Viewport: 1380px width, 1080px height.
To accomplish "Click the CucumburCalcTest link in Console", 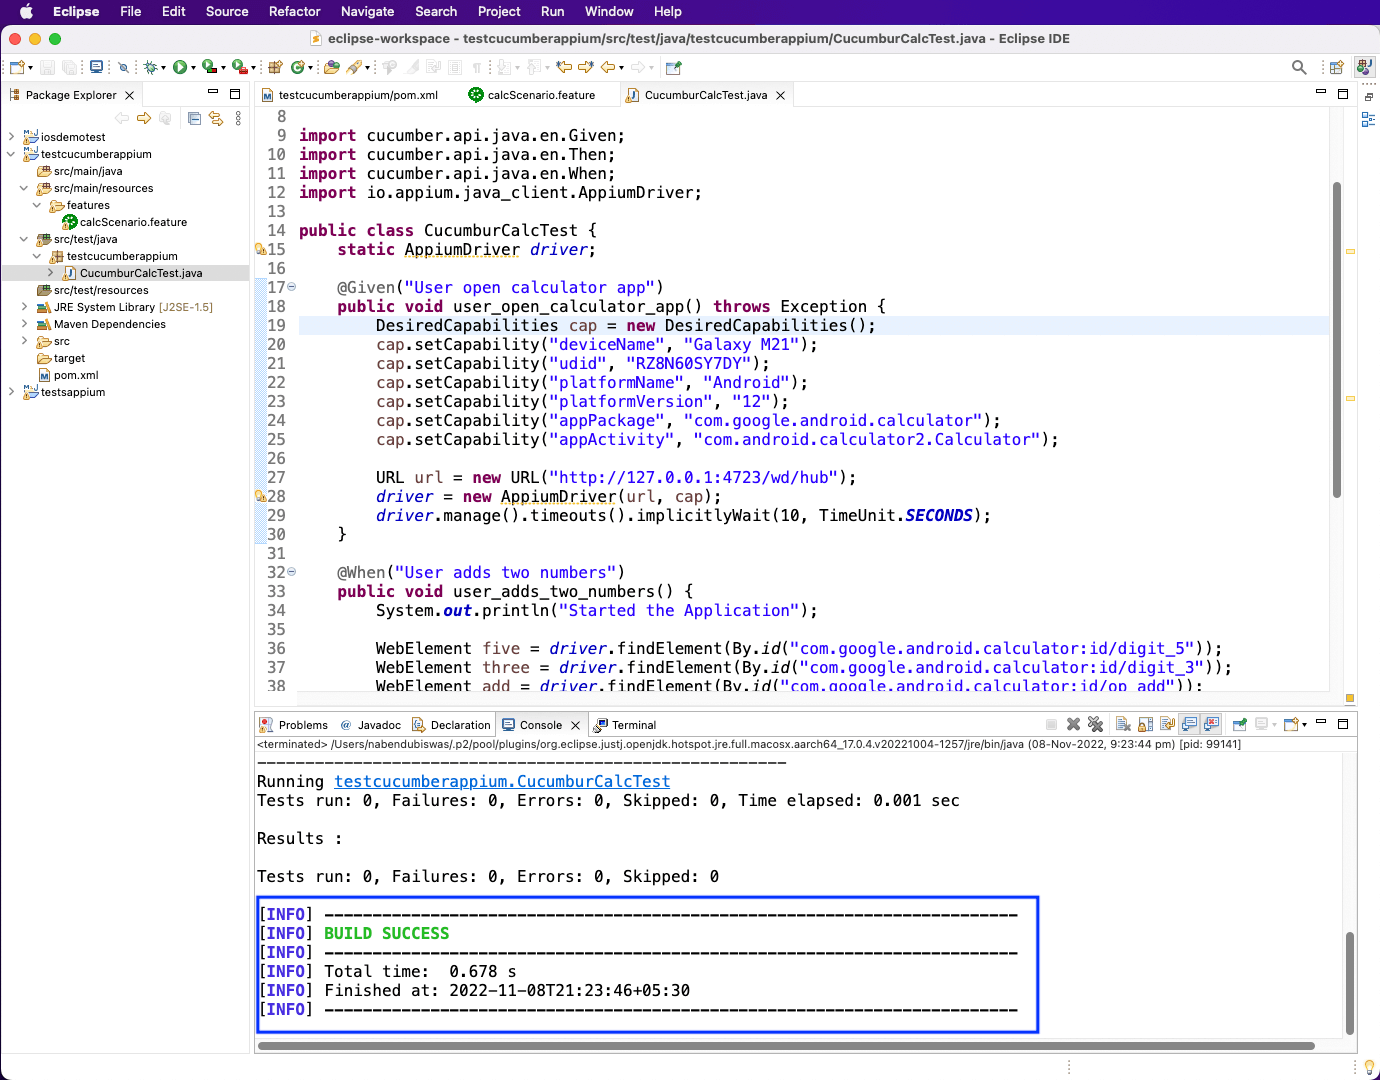I will (501, 781).
